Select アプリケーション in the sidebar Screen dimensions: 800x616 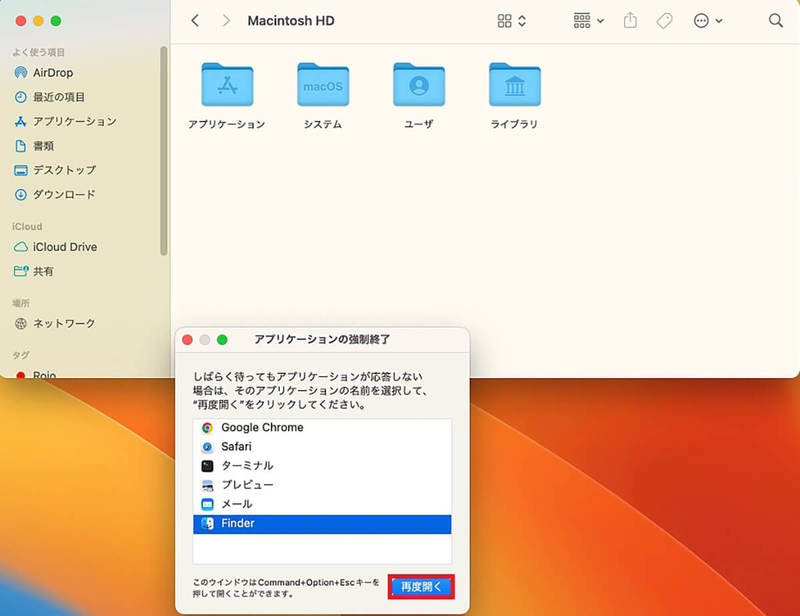coord(65,121)
